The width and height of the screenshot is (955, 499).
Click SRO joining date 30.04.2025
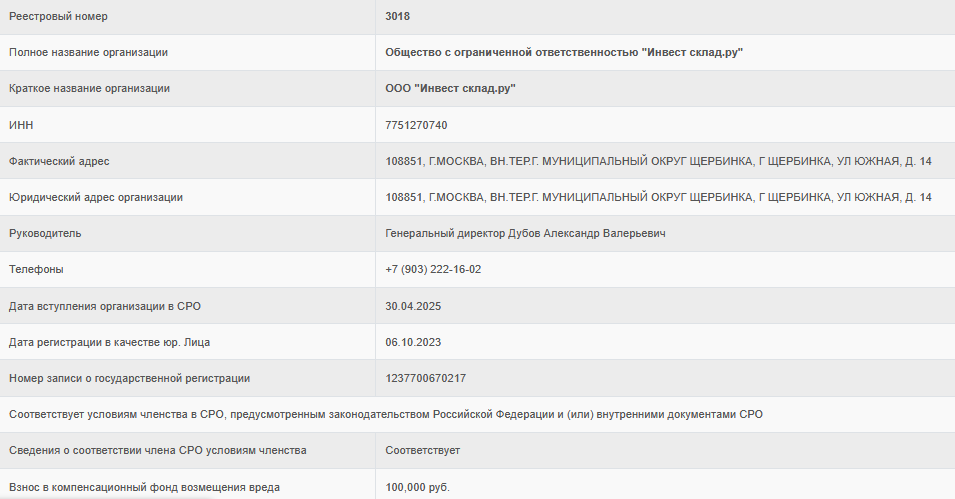(413, 305)
